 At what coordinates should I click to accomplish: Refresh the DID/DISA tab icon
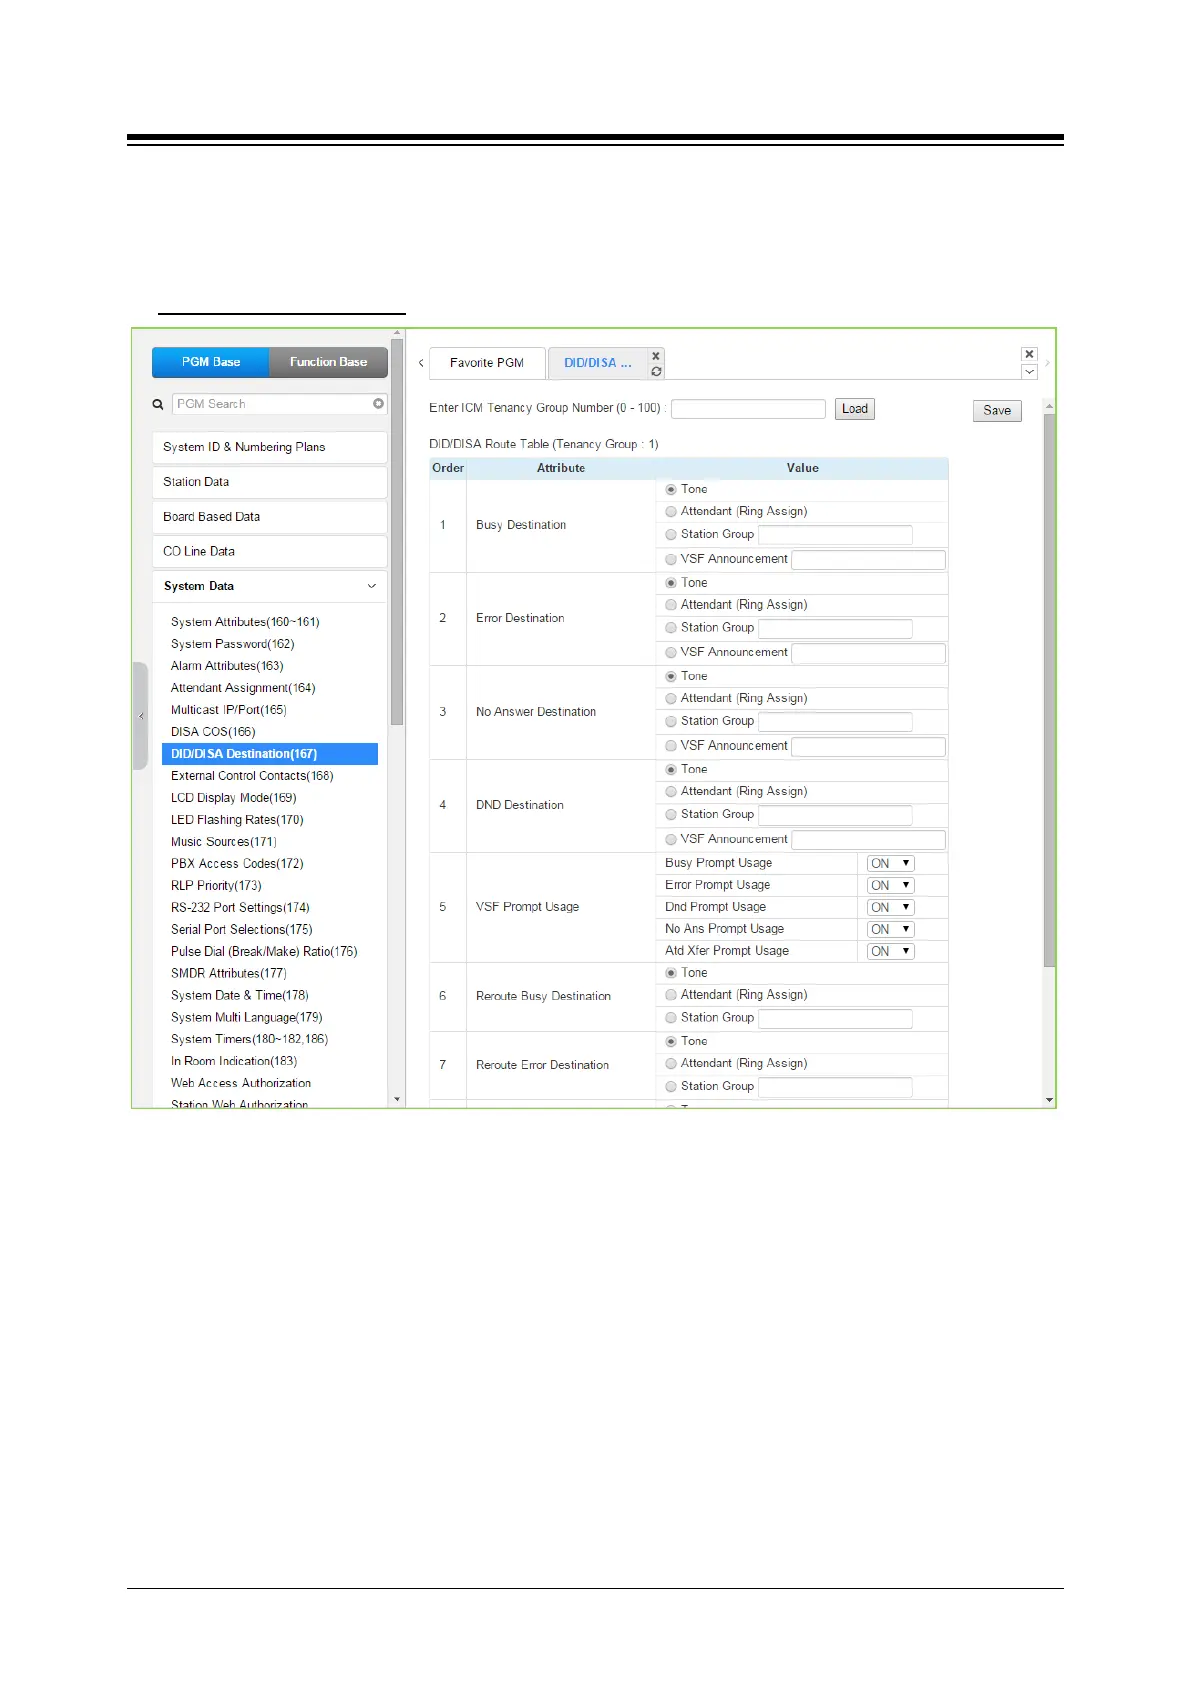click(656, 372)
